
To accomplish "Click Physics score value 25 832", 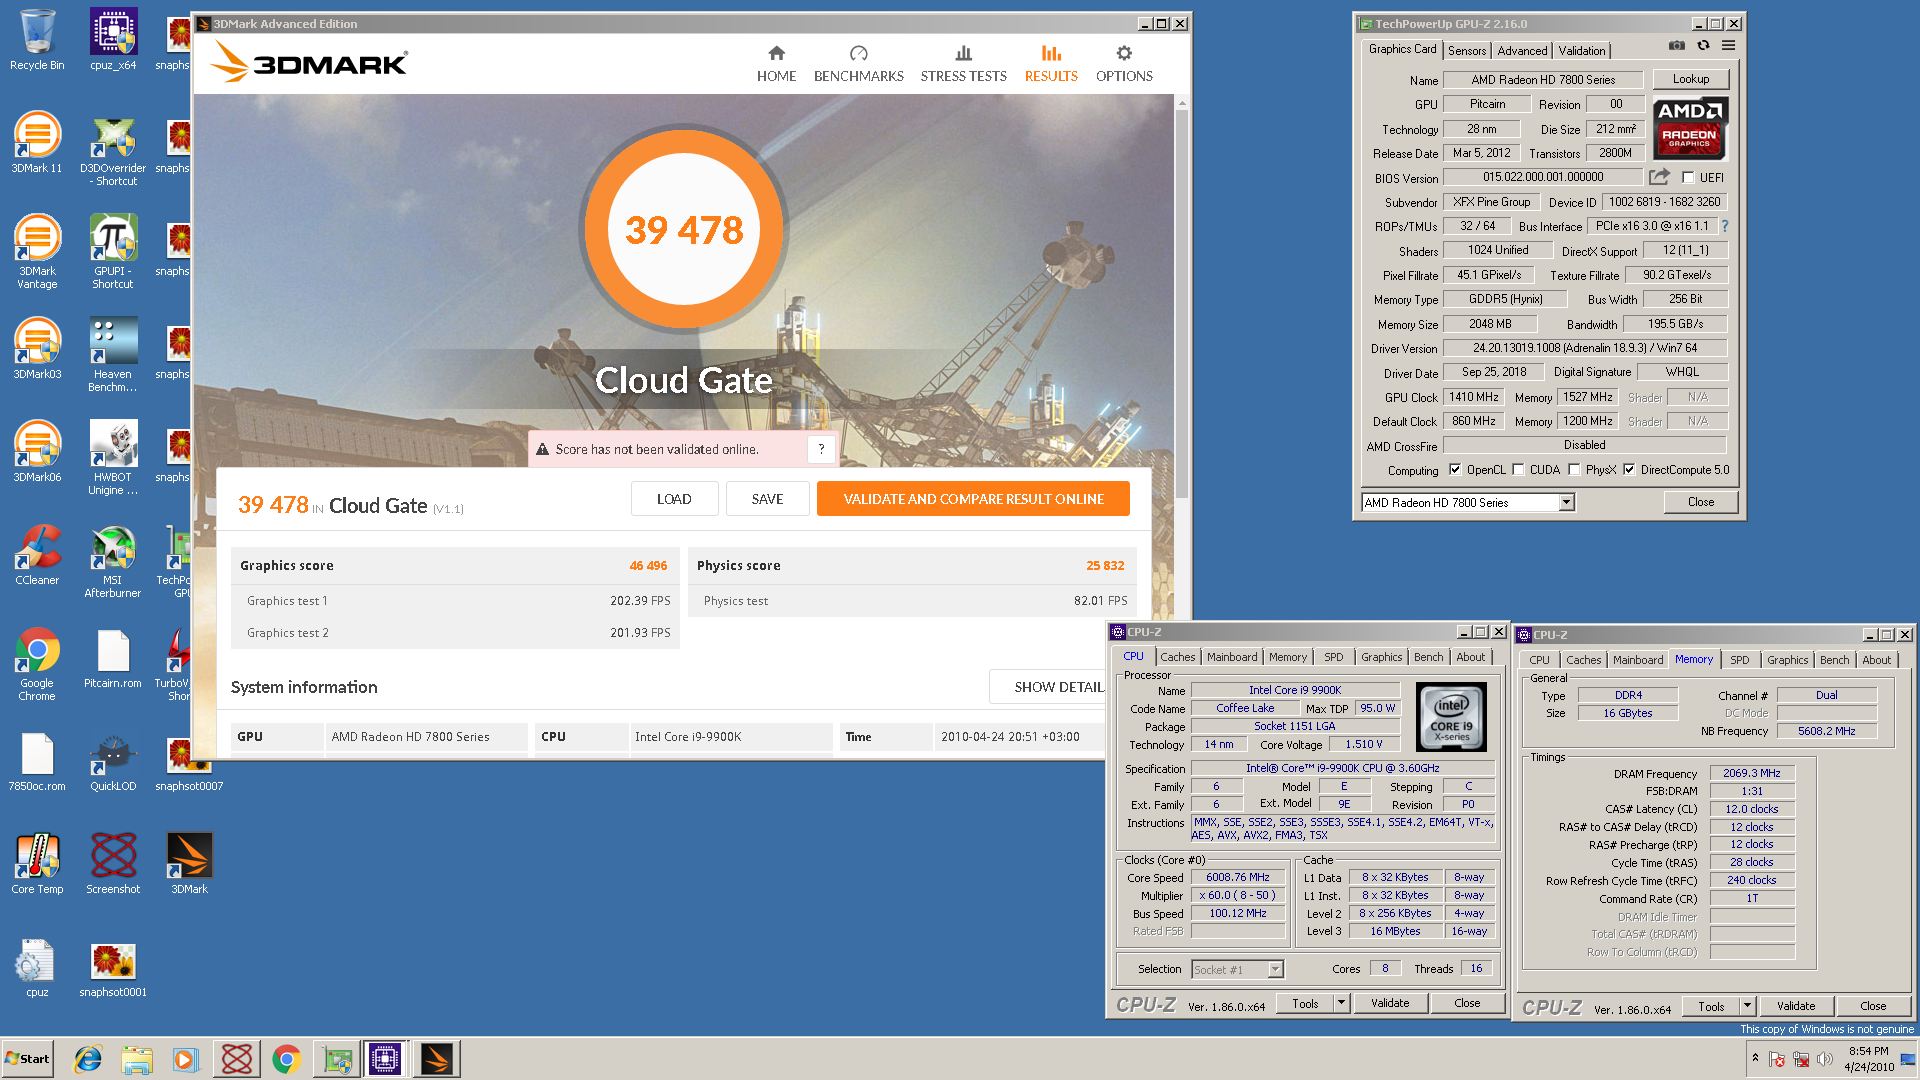I will (1105, 565).
